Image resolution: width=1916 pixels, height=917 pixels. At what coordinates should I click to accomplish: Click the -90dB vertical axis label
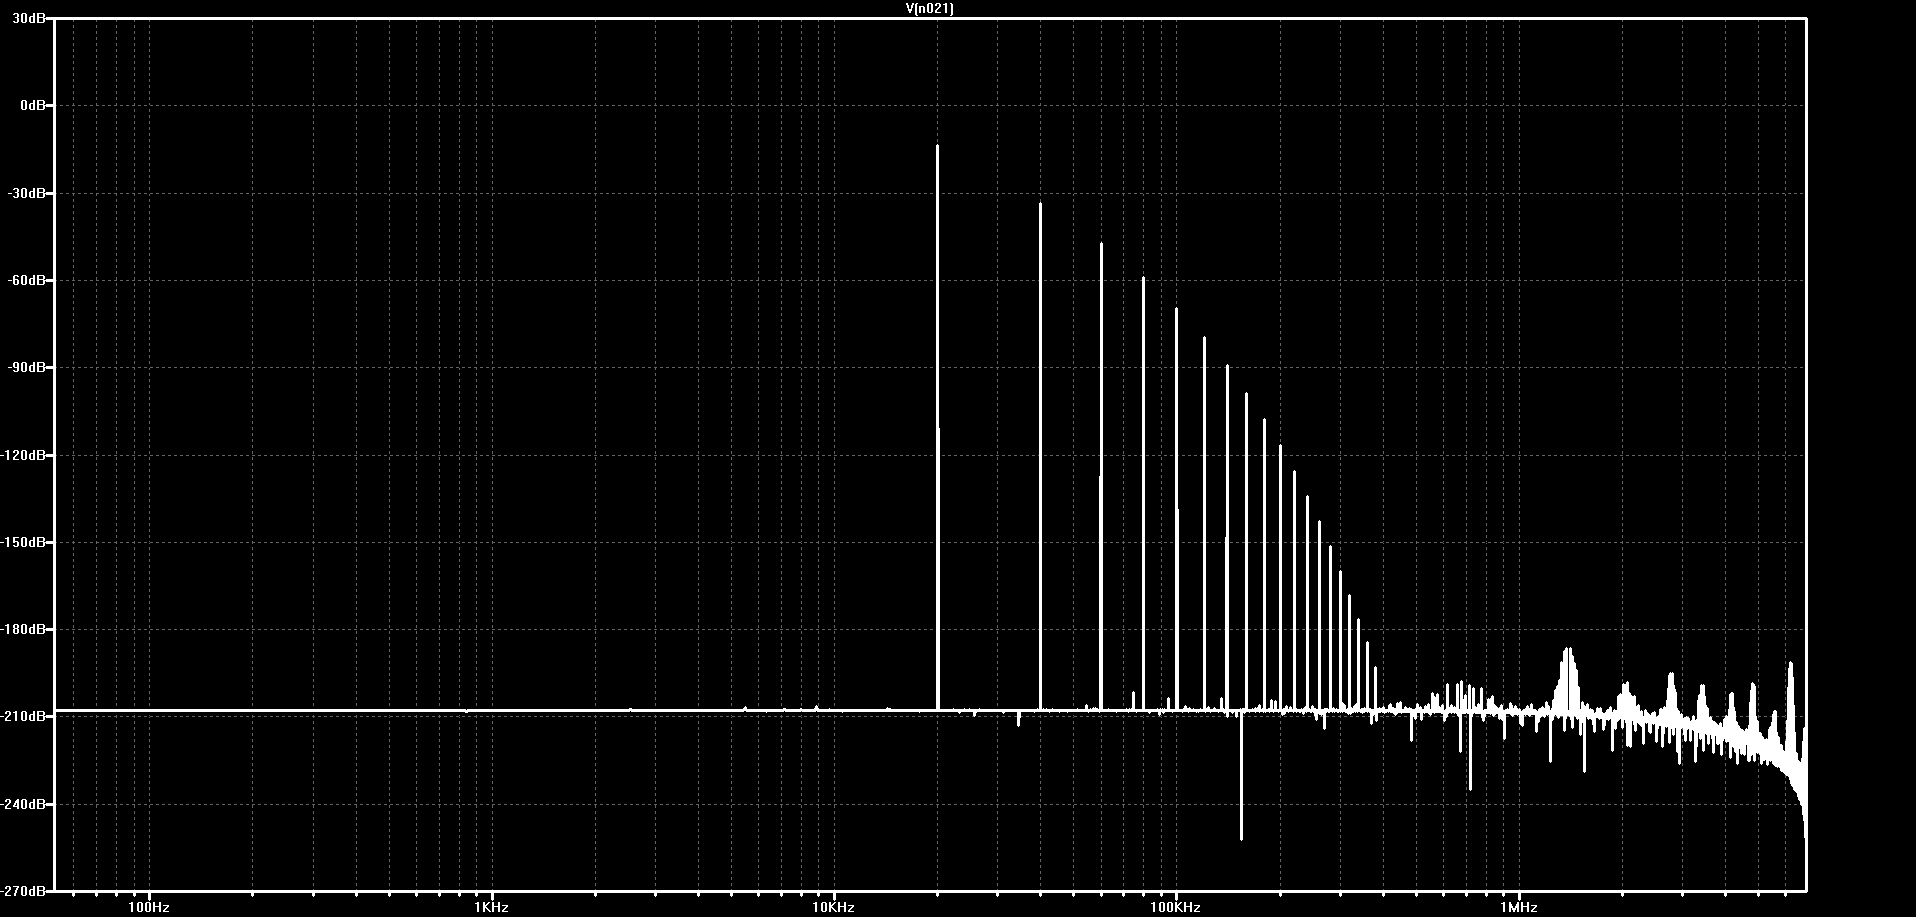28,367
